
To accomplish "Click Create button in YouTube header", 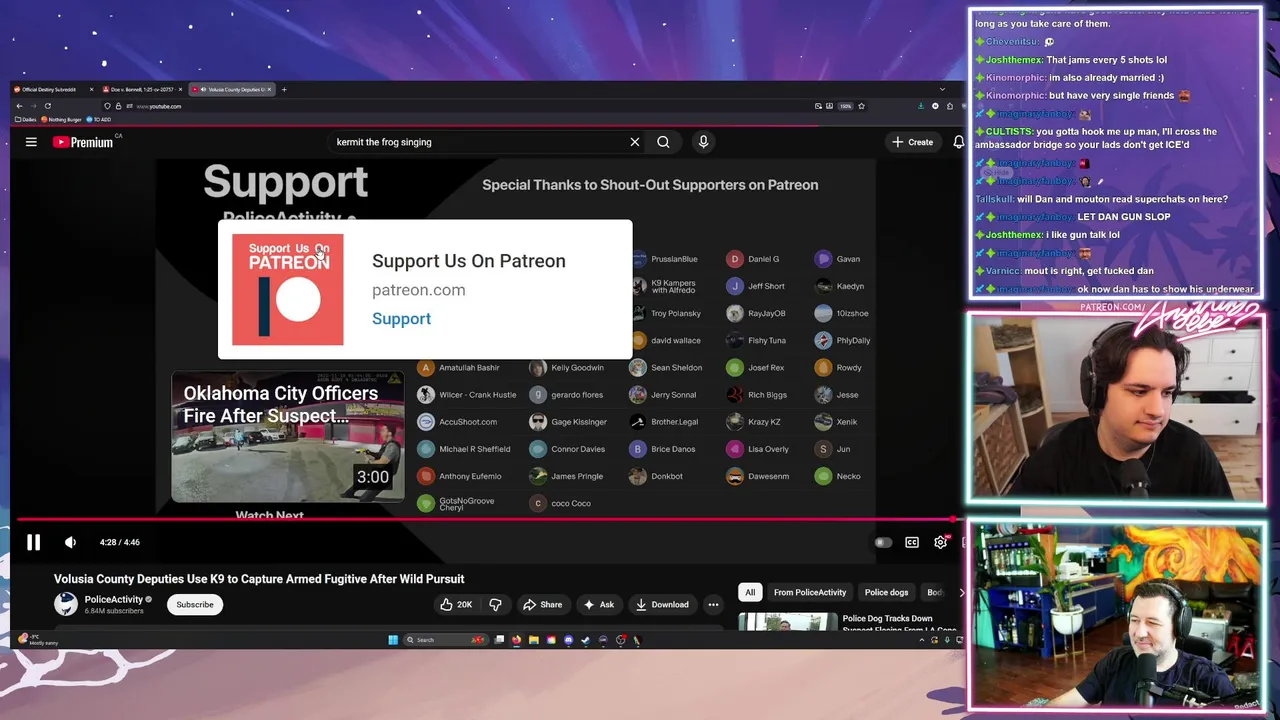I will 912,142.
